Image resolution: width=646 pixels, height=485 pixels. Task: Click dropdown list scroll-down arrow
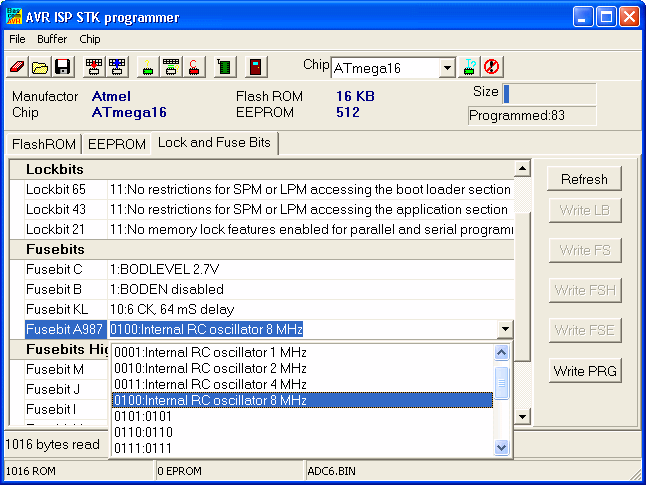coord(501,448)
